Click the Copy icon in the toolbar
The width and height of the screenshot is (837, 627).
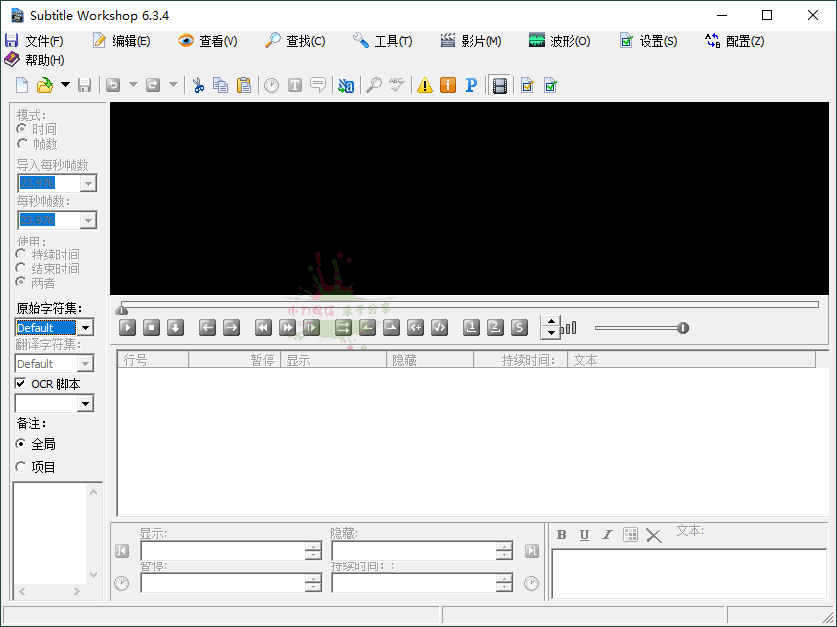[x=221, y=85]
